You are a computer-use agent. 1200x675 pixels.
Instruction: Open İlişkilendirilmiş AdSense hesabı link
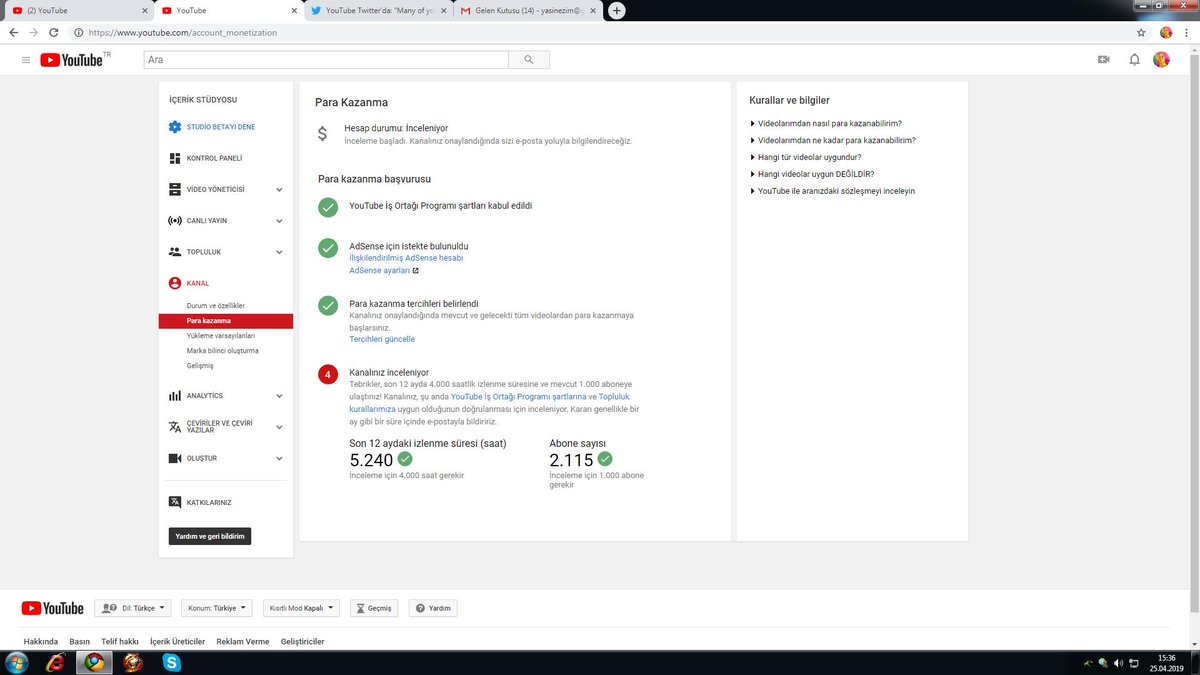406,258
